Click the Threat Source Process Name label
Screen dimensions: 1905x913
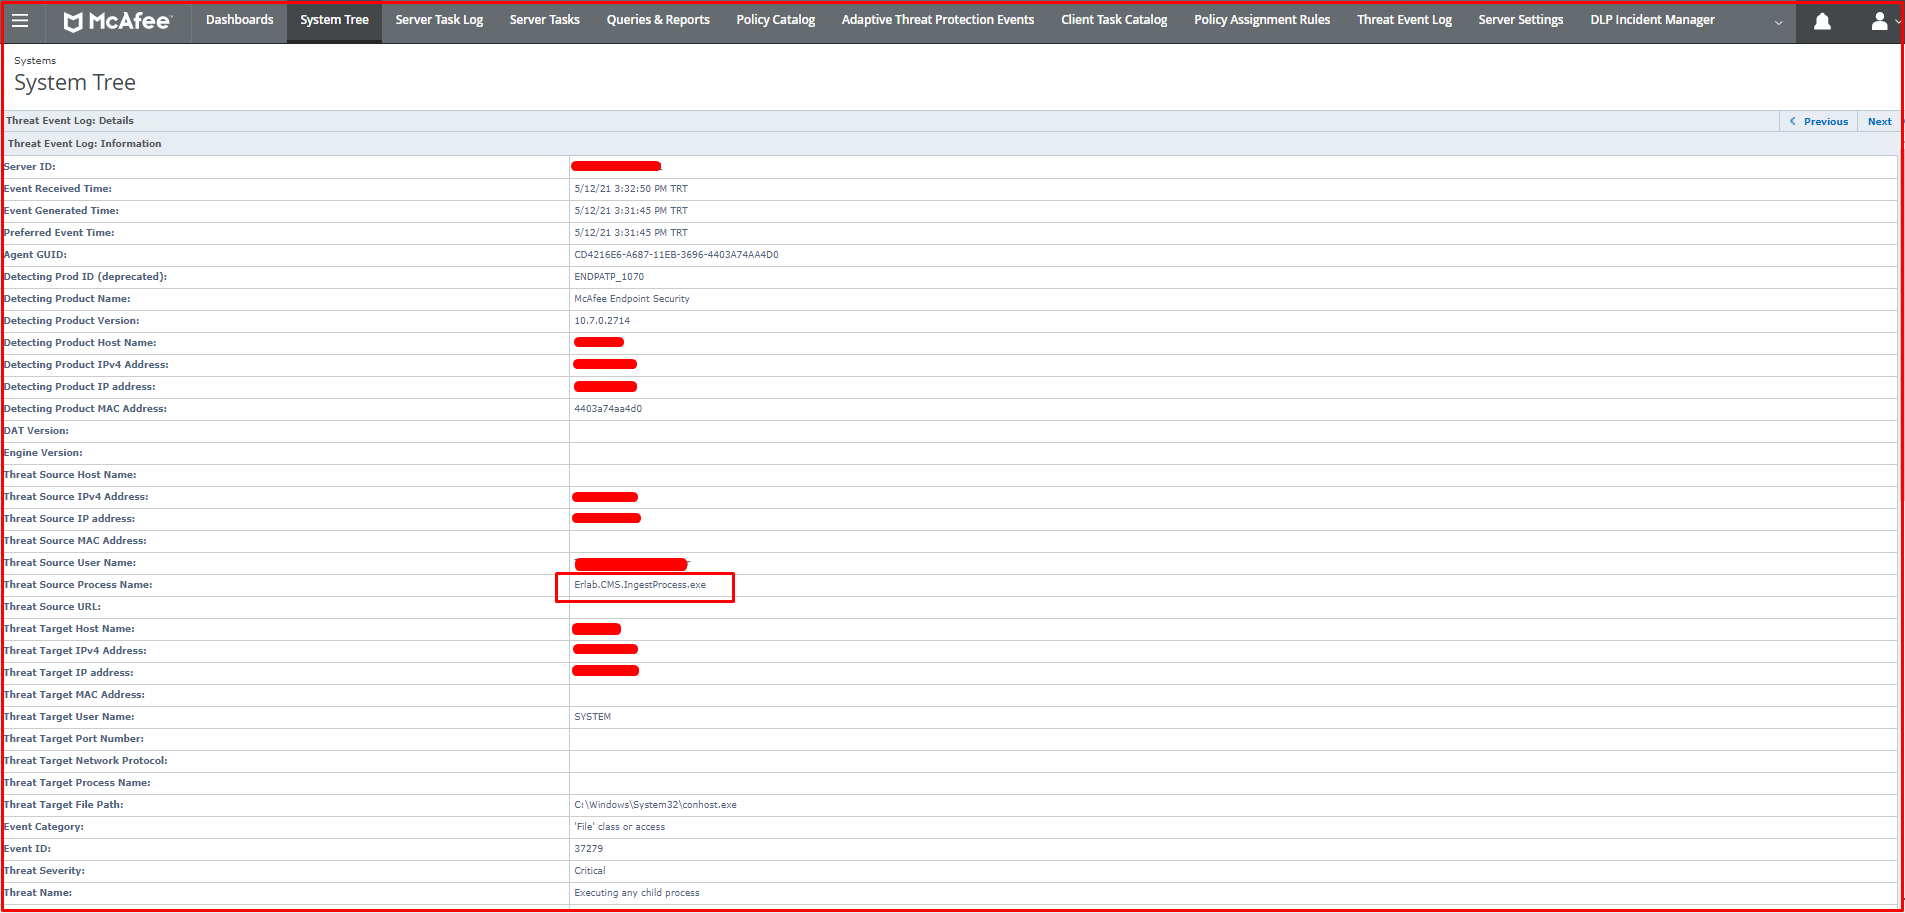click(78, 585)
